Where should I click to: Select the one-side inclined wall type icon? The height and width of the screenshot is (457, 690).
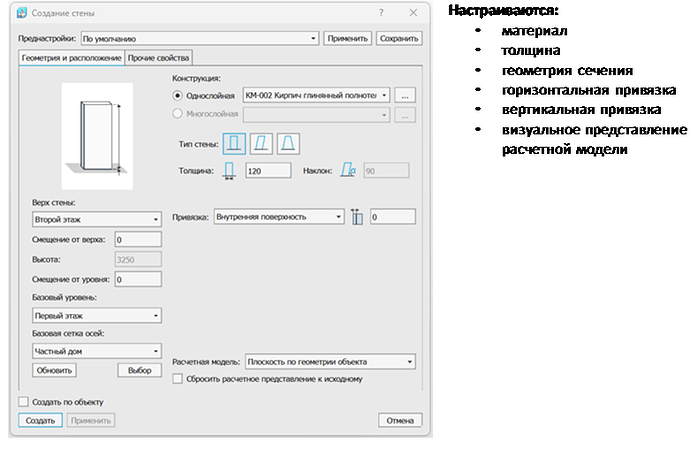pos(261,143)
